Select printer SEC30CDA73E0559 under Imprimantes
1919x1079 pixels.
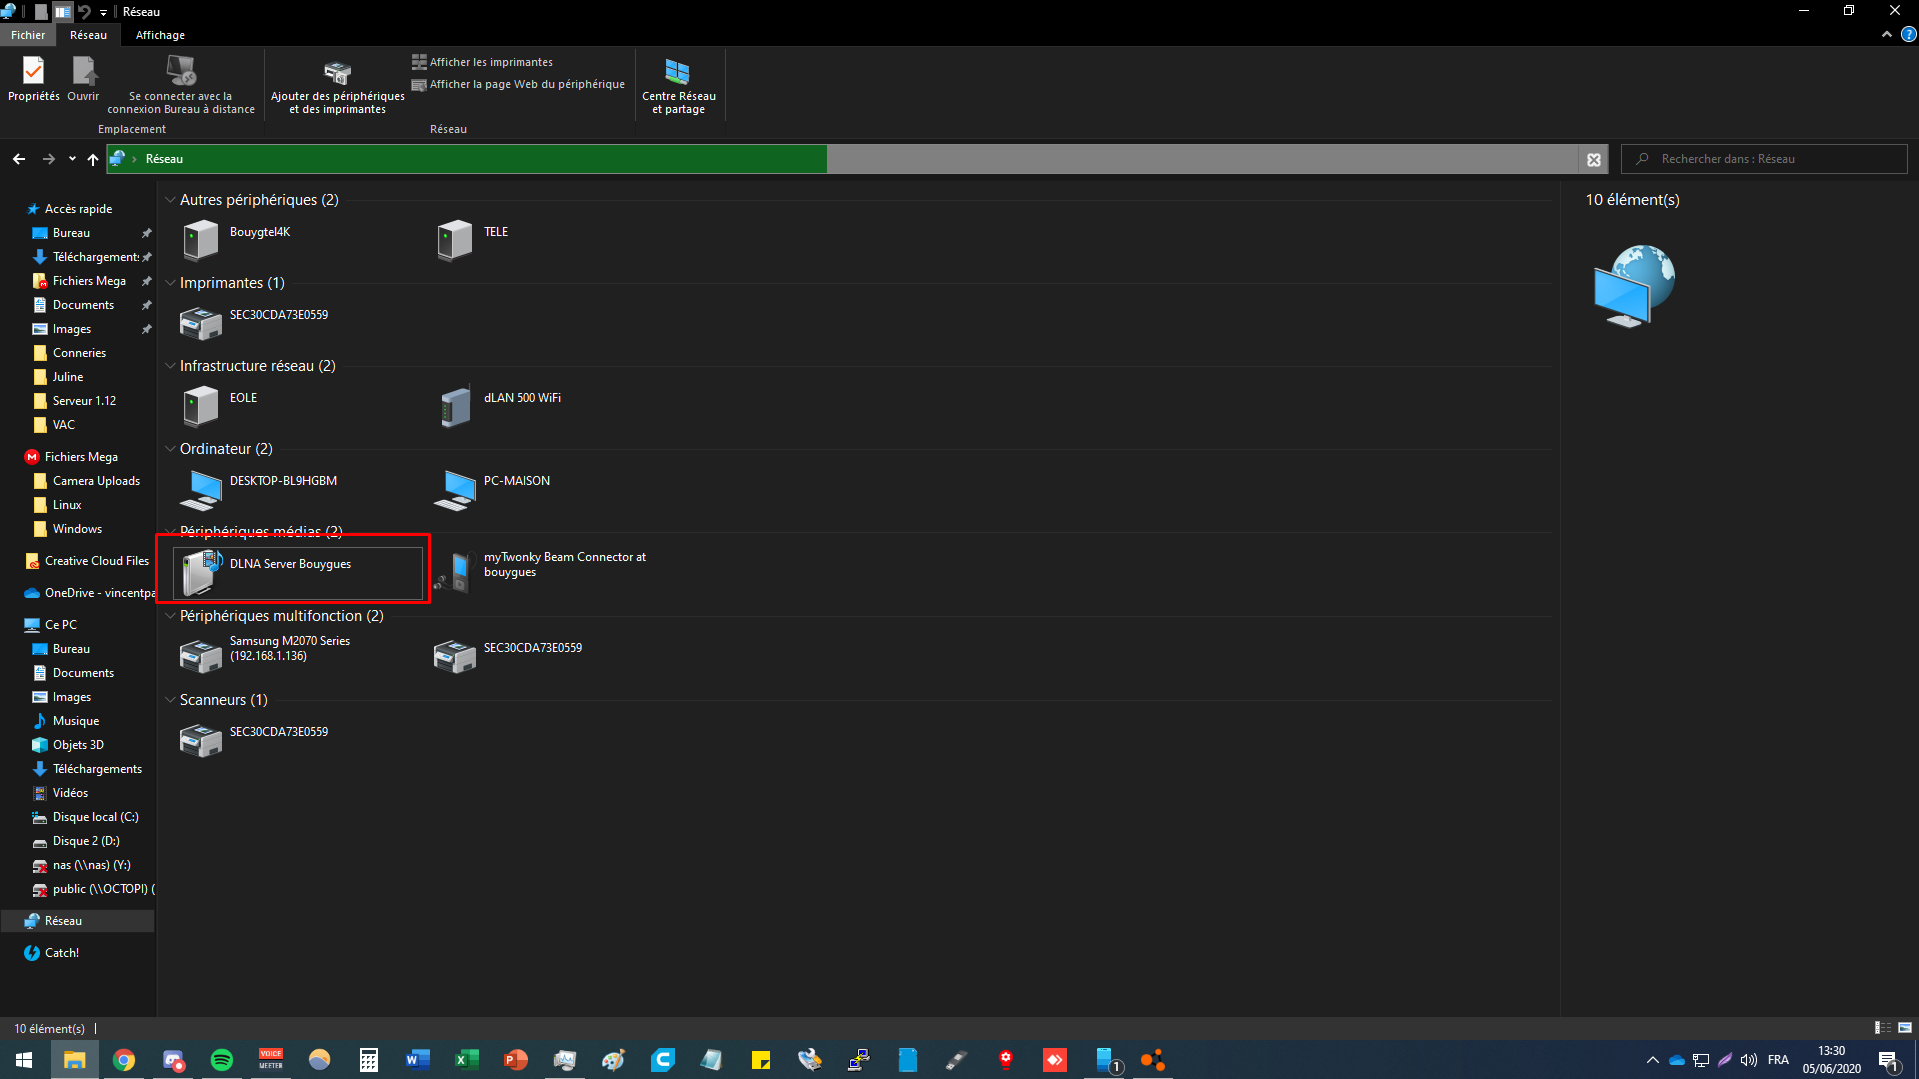pos(297,324)
